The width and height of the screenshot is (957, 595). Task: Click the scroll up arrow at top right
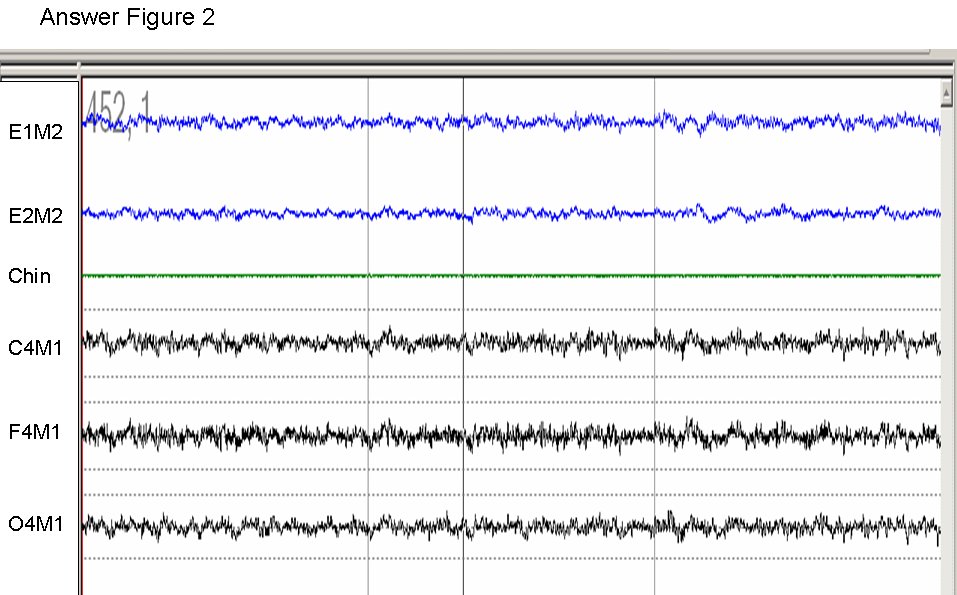946,94
